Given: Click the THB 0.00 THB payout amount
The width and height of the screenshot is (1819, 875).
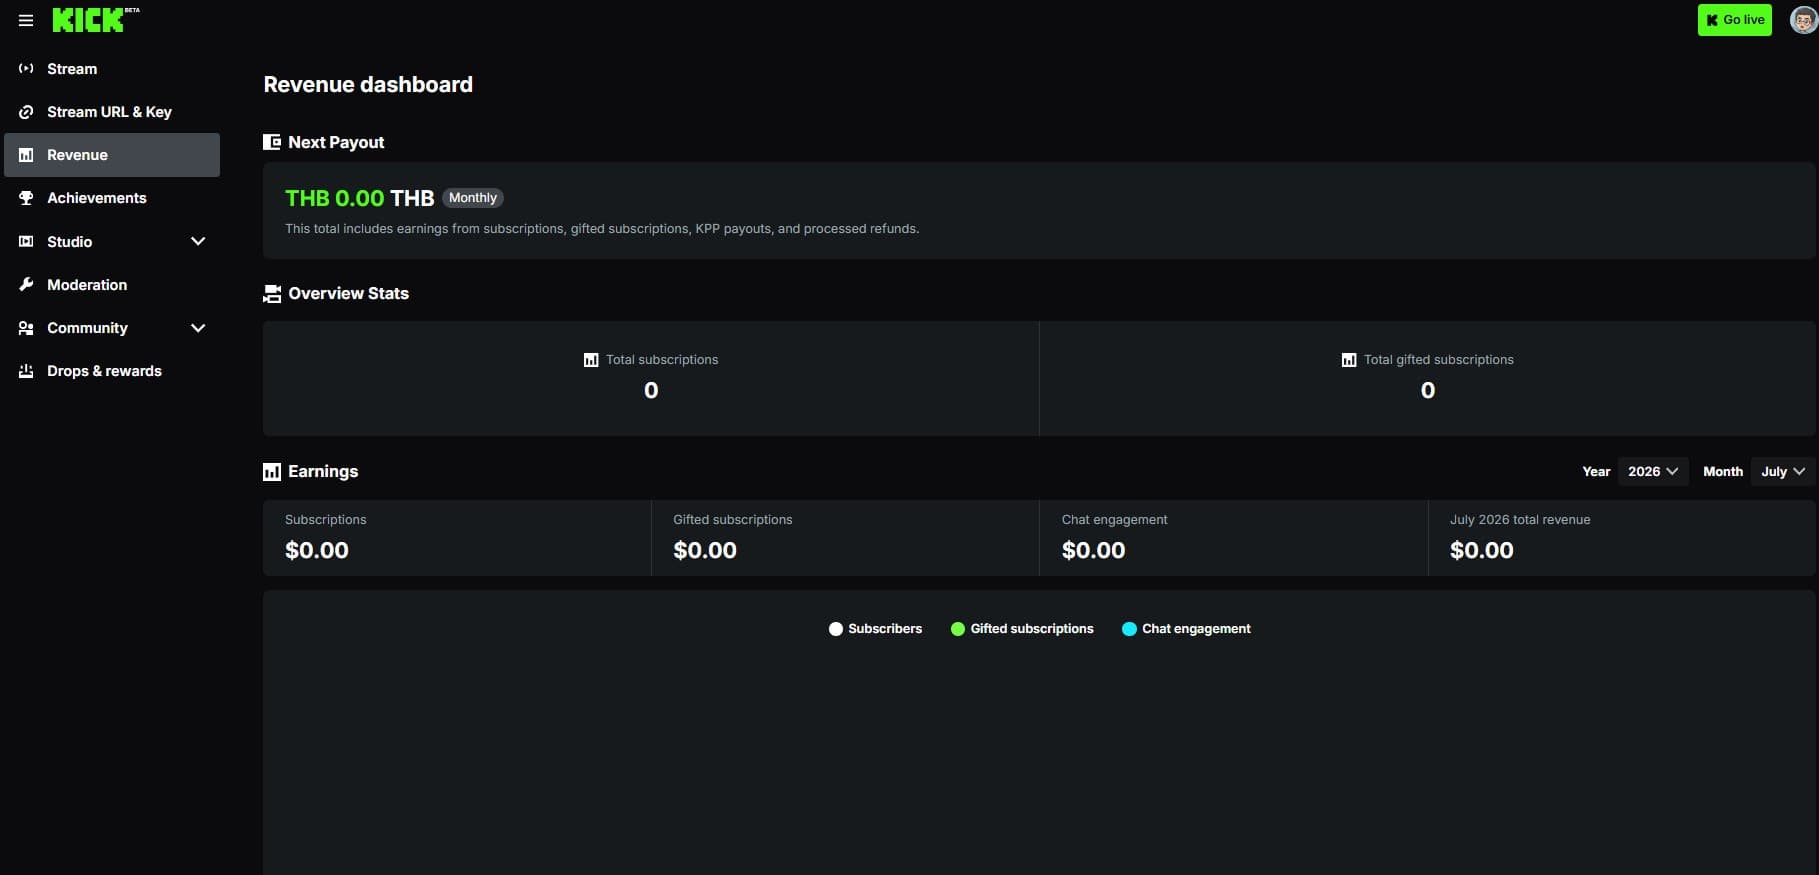Looking at the screenshot, I should point(360,198).
